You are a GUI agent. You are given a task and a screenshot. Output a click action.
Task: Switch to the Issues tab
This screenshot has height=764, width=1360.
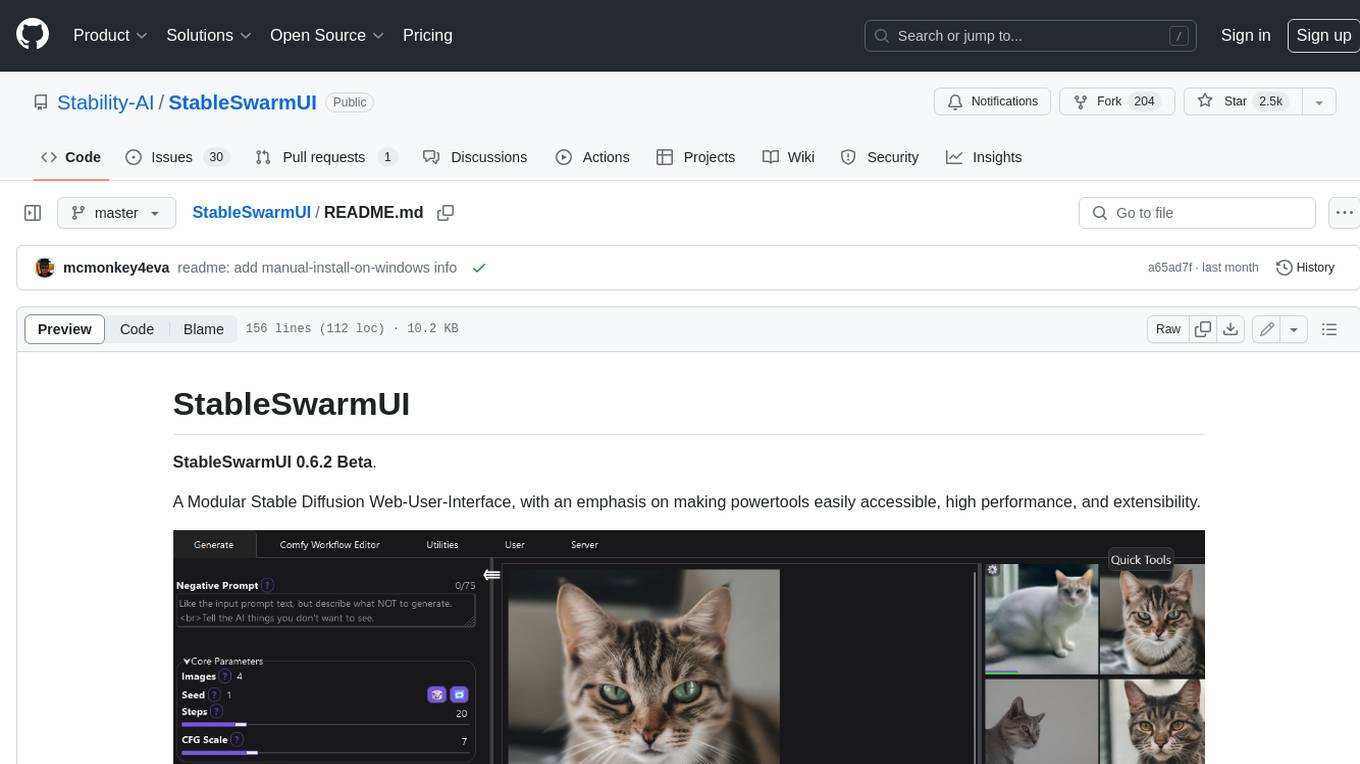click(177, 157)
